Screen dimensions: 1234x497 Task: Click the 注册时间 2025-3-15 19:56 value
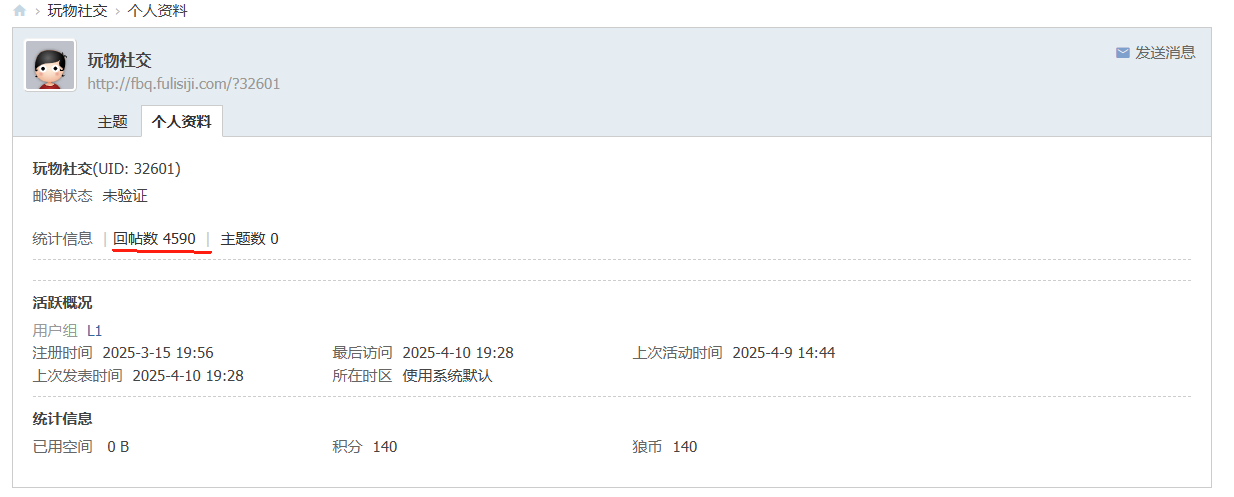pos(158,353)
